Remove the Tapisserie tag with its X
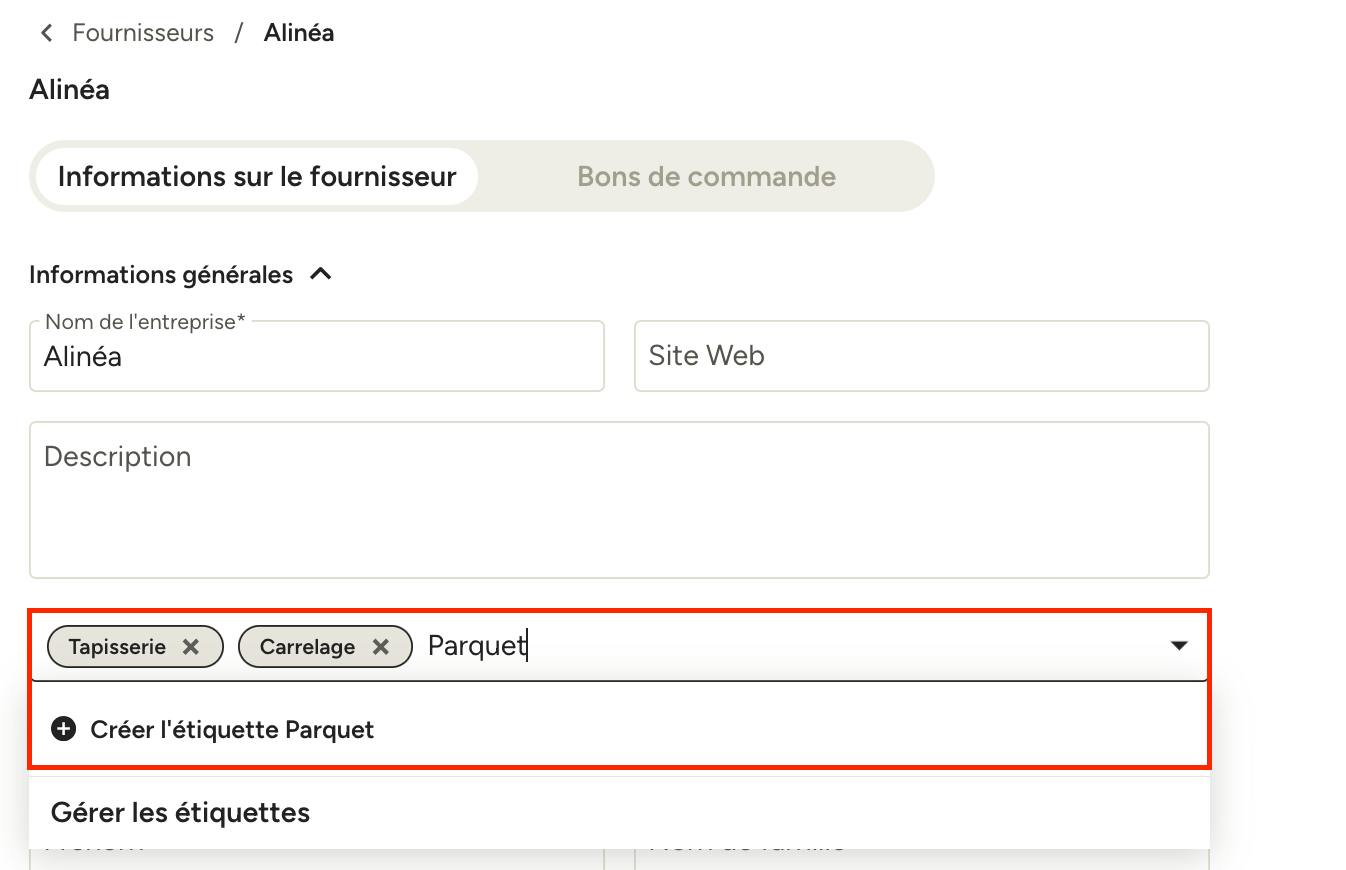The height and width of the screenshot is (870, 1346). [191, 647]
